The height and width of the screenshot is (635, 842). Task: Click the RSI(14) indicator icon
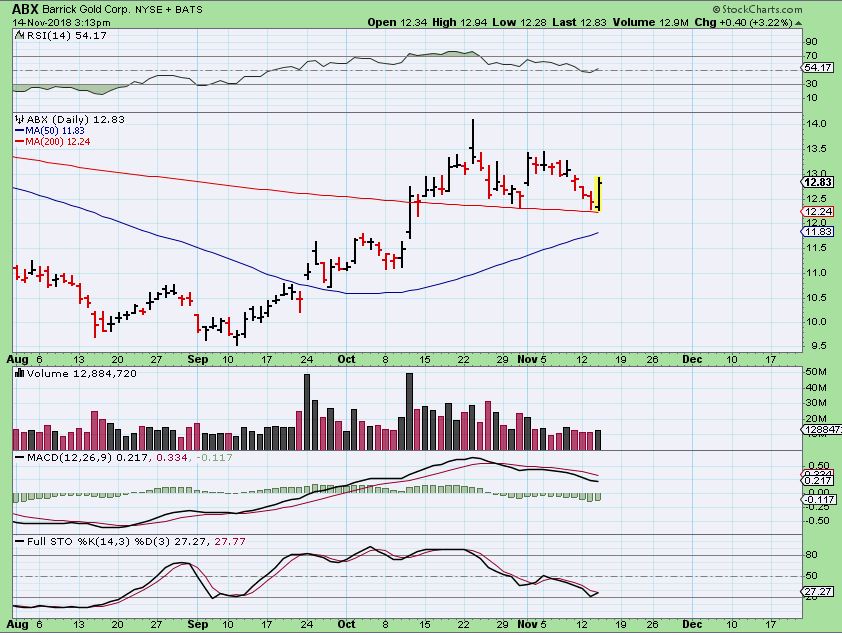click(x=19, y=35)
